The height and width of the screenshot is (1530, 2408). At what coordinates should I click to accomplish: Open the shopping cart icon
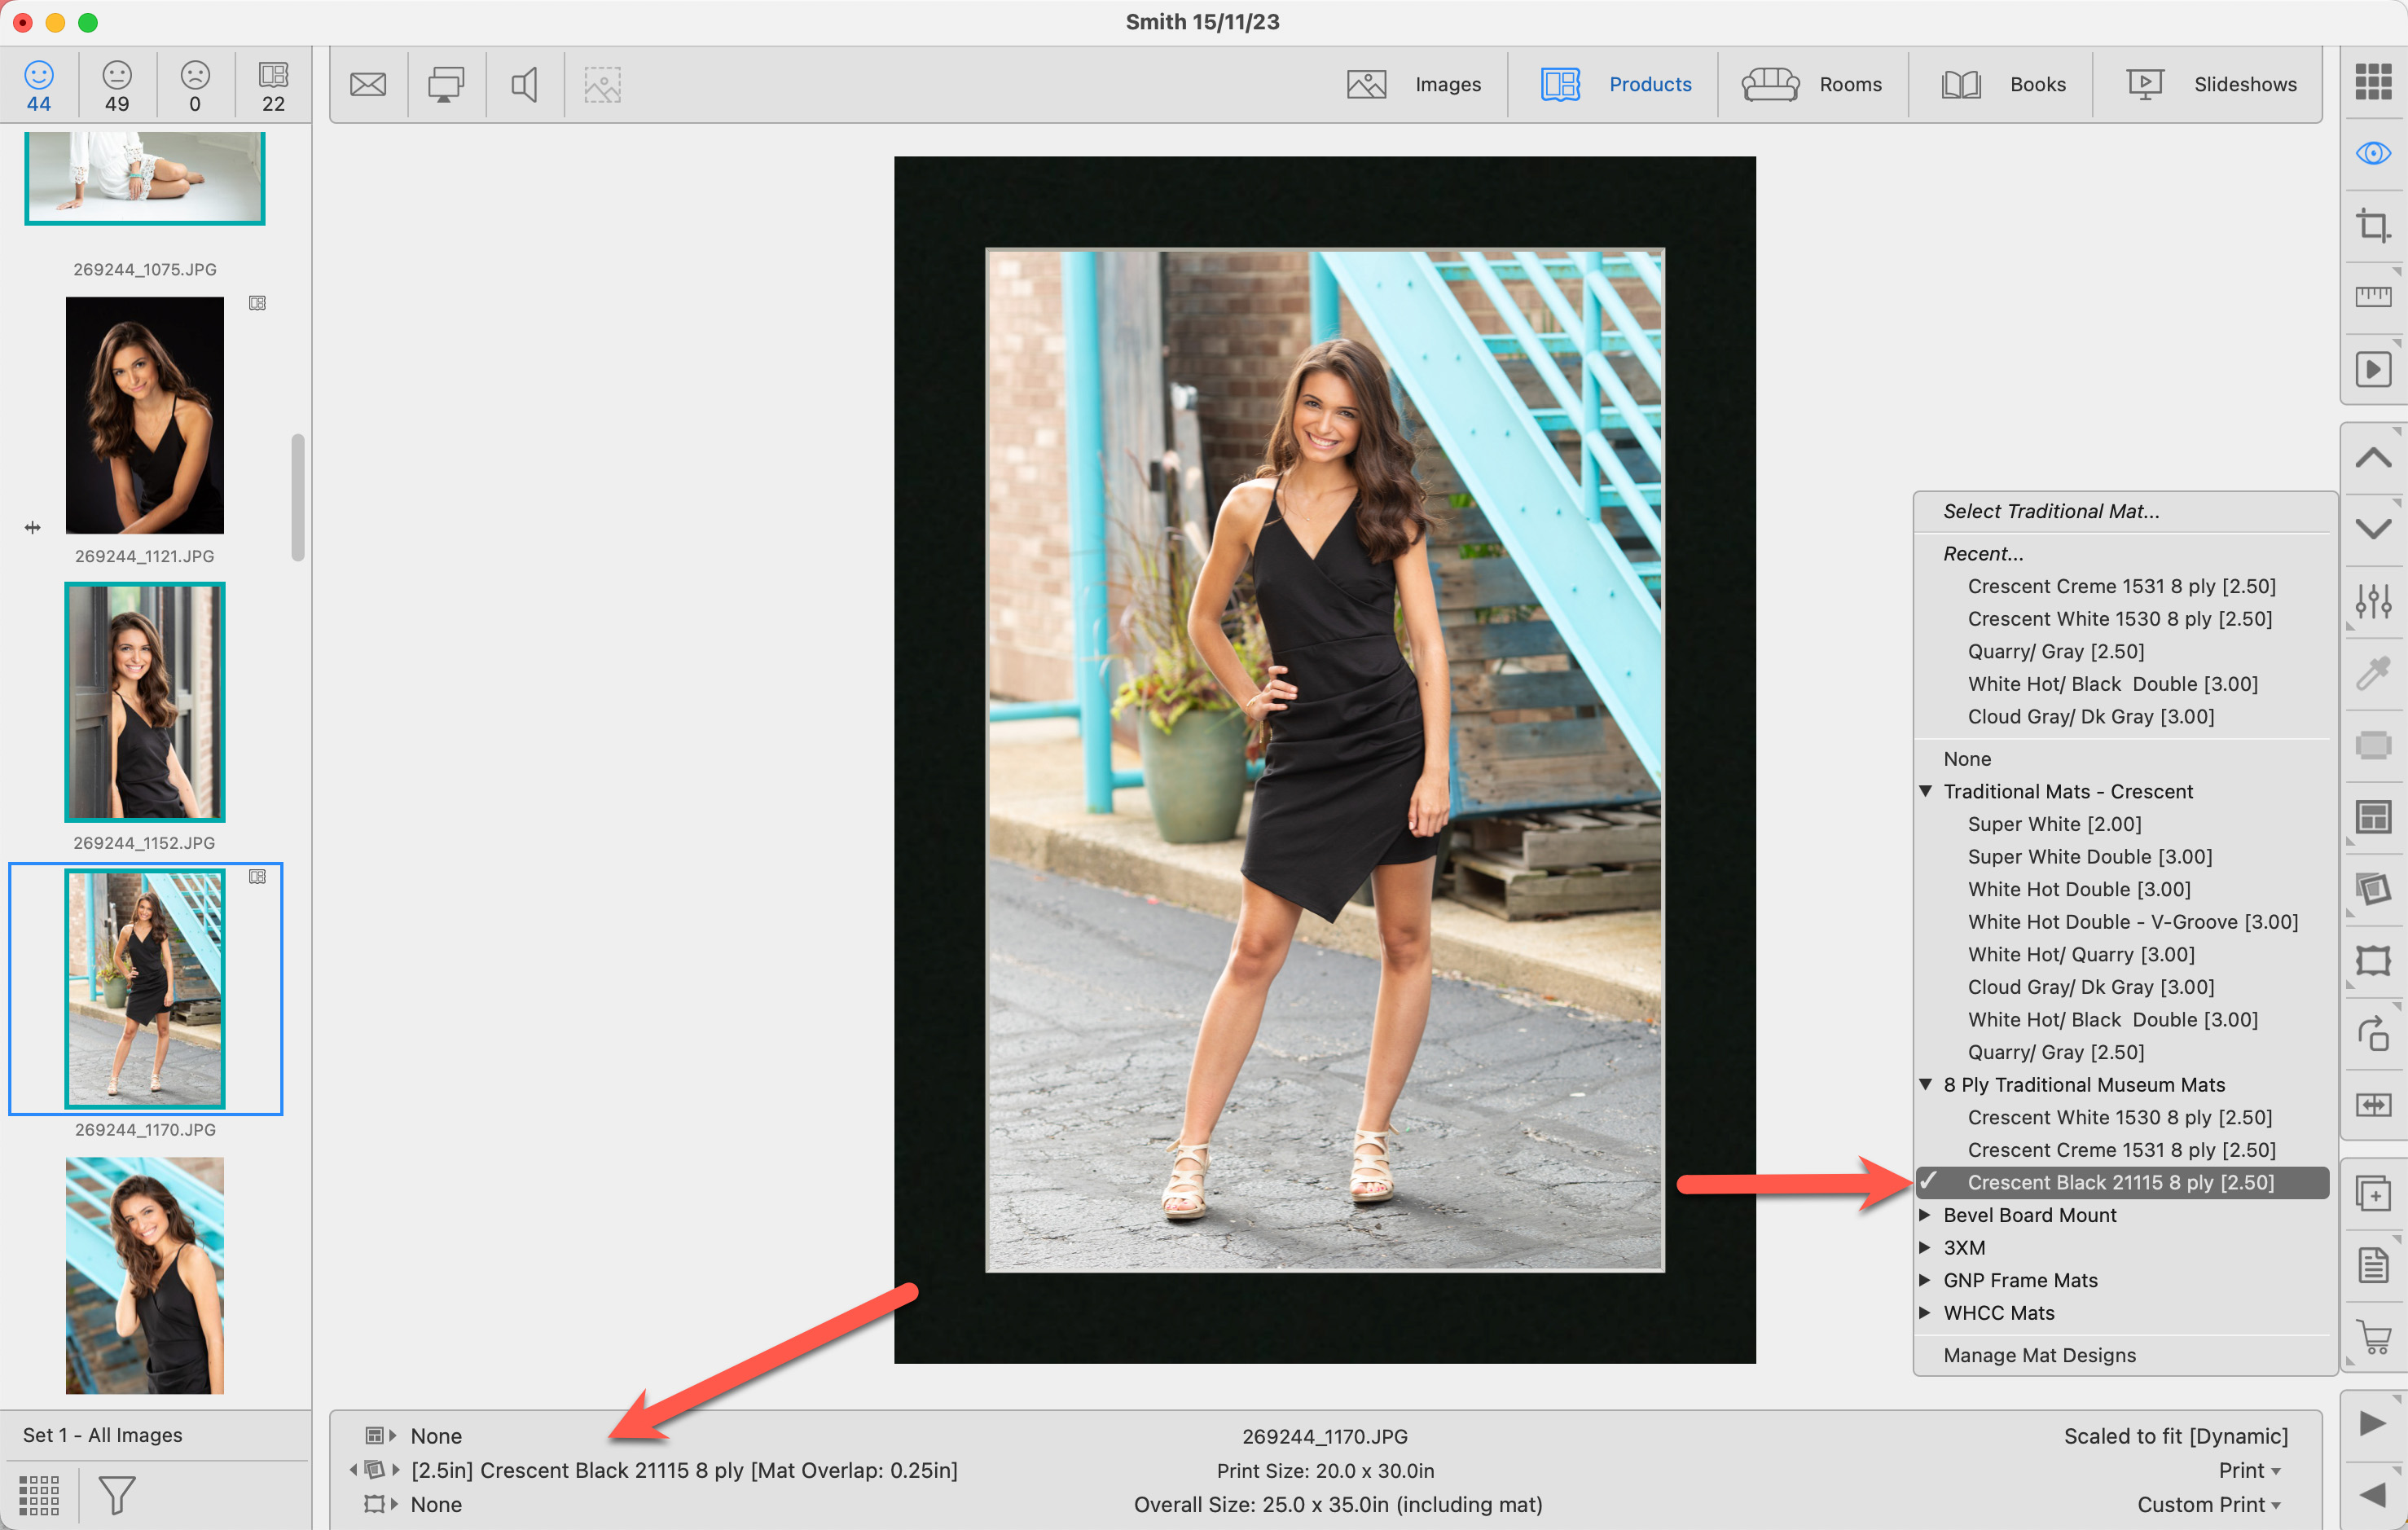point(2372,1337)
